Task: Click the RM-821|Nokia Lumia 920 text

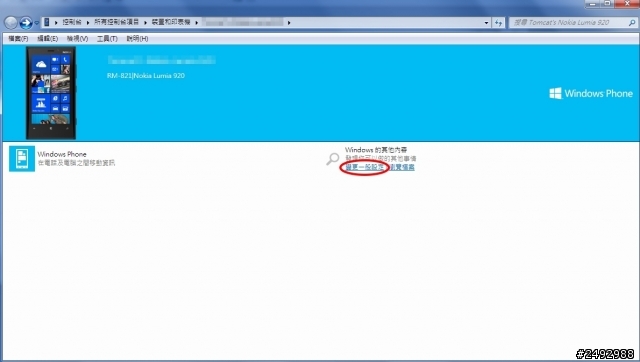Action: pos(146,76)
